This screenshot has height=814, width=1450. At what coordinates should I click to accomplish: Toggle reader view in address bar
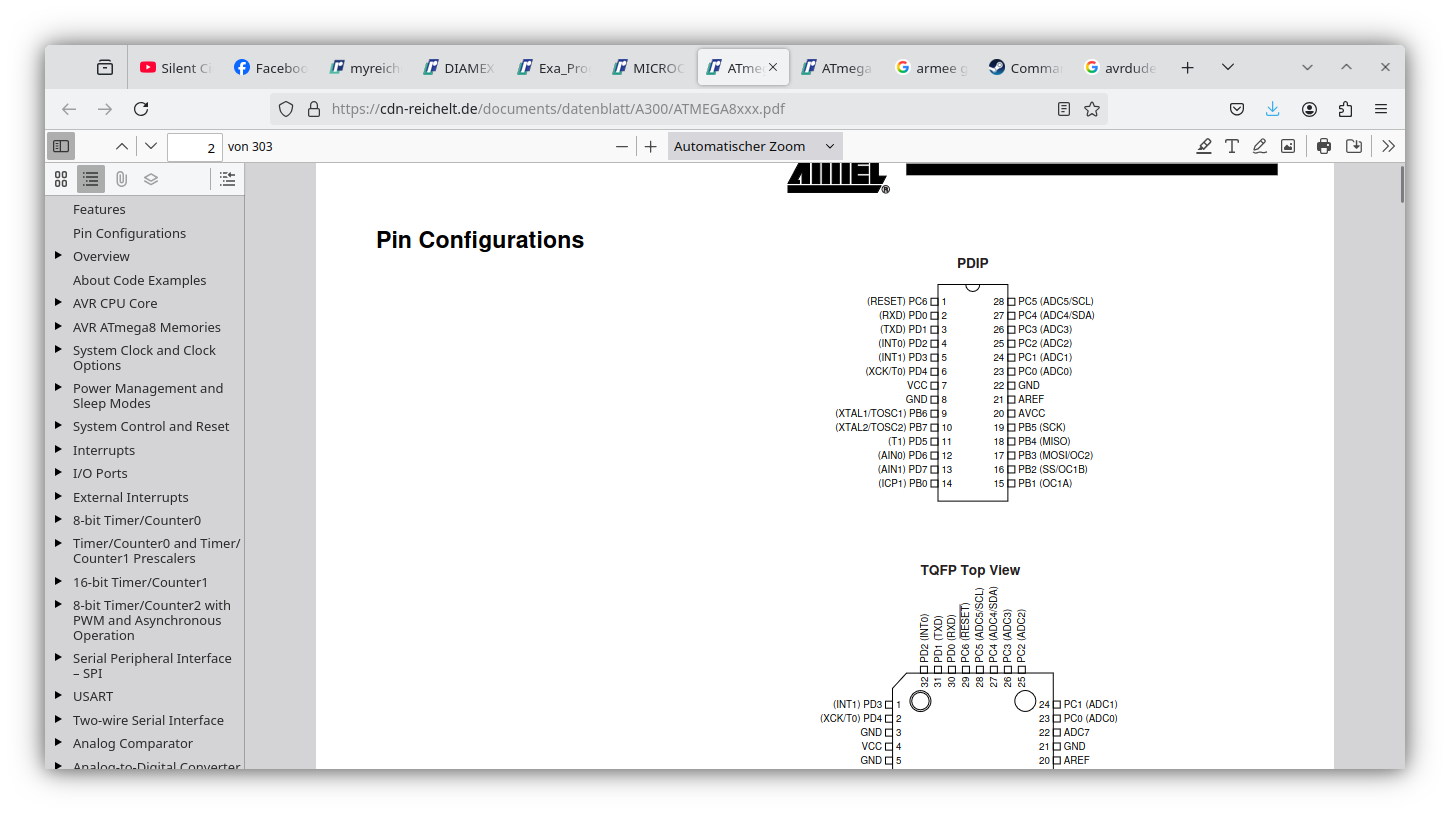tap(1064, 109)
